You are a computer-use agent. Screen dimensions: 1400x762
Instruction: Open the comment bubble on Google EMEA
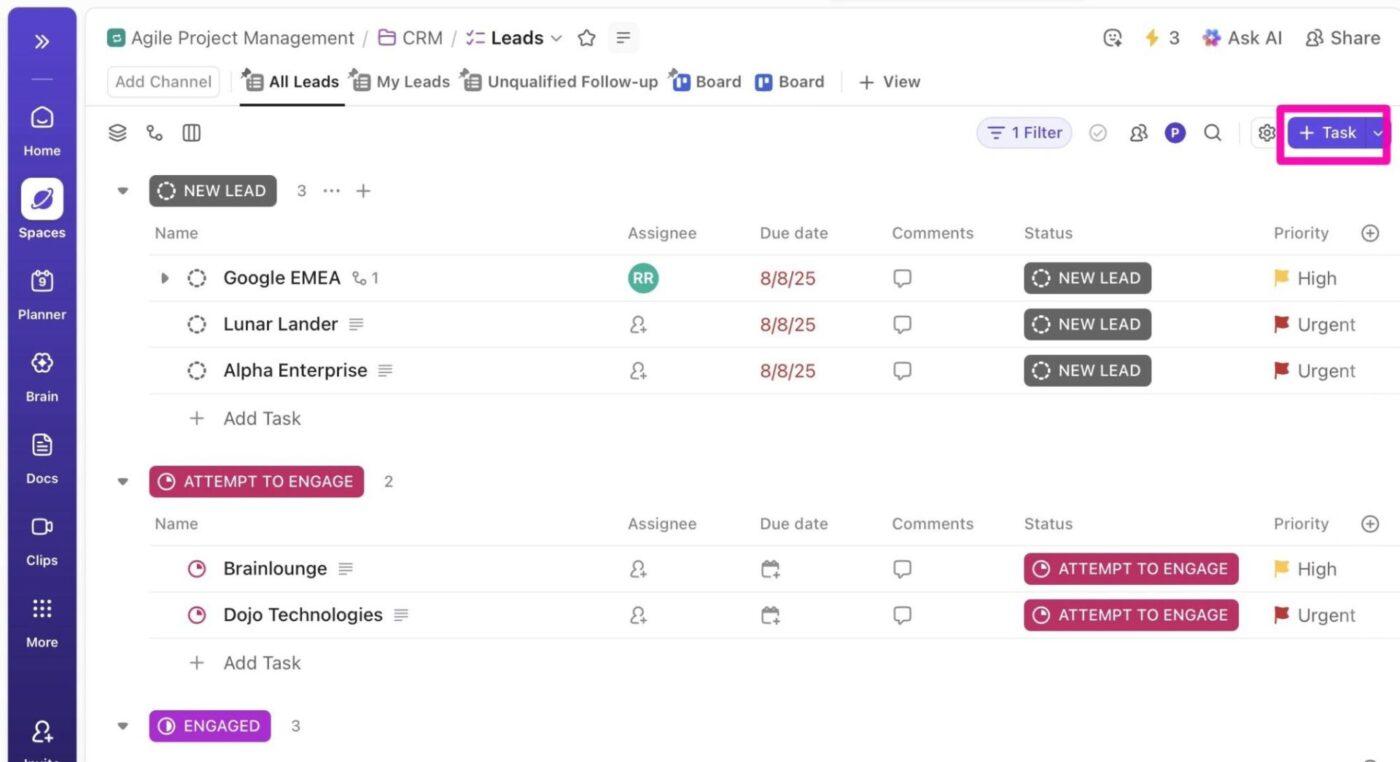coord(902,278)
